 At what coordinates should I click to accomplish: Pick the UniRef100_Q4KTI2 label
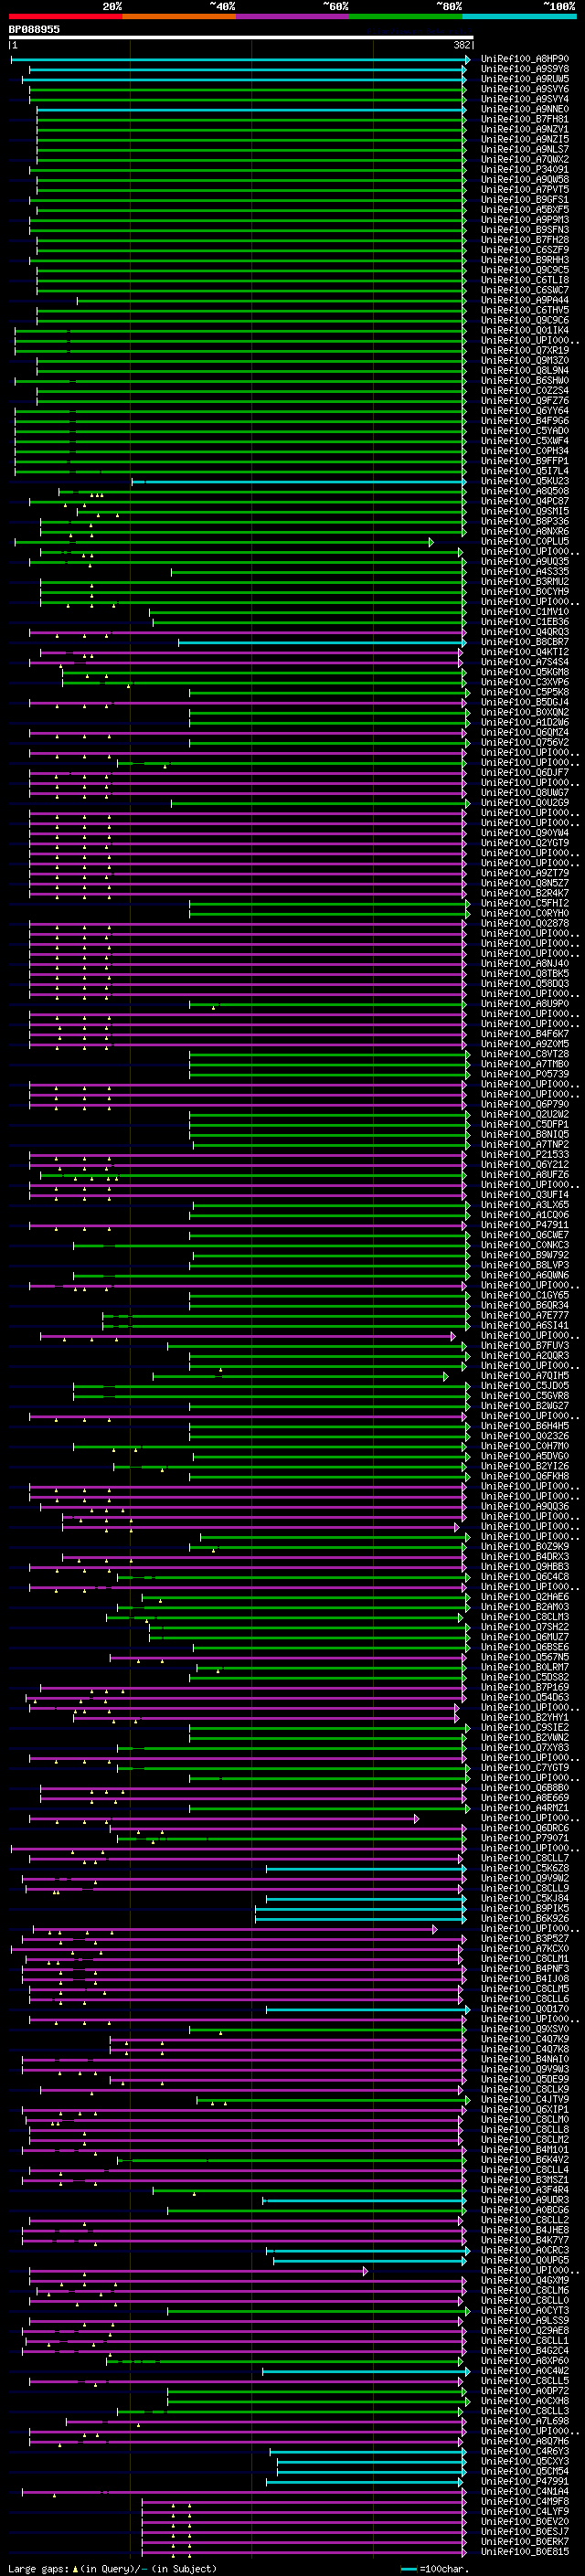pos(524,652)
